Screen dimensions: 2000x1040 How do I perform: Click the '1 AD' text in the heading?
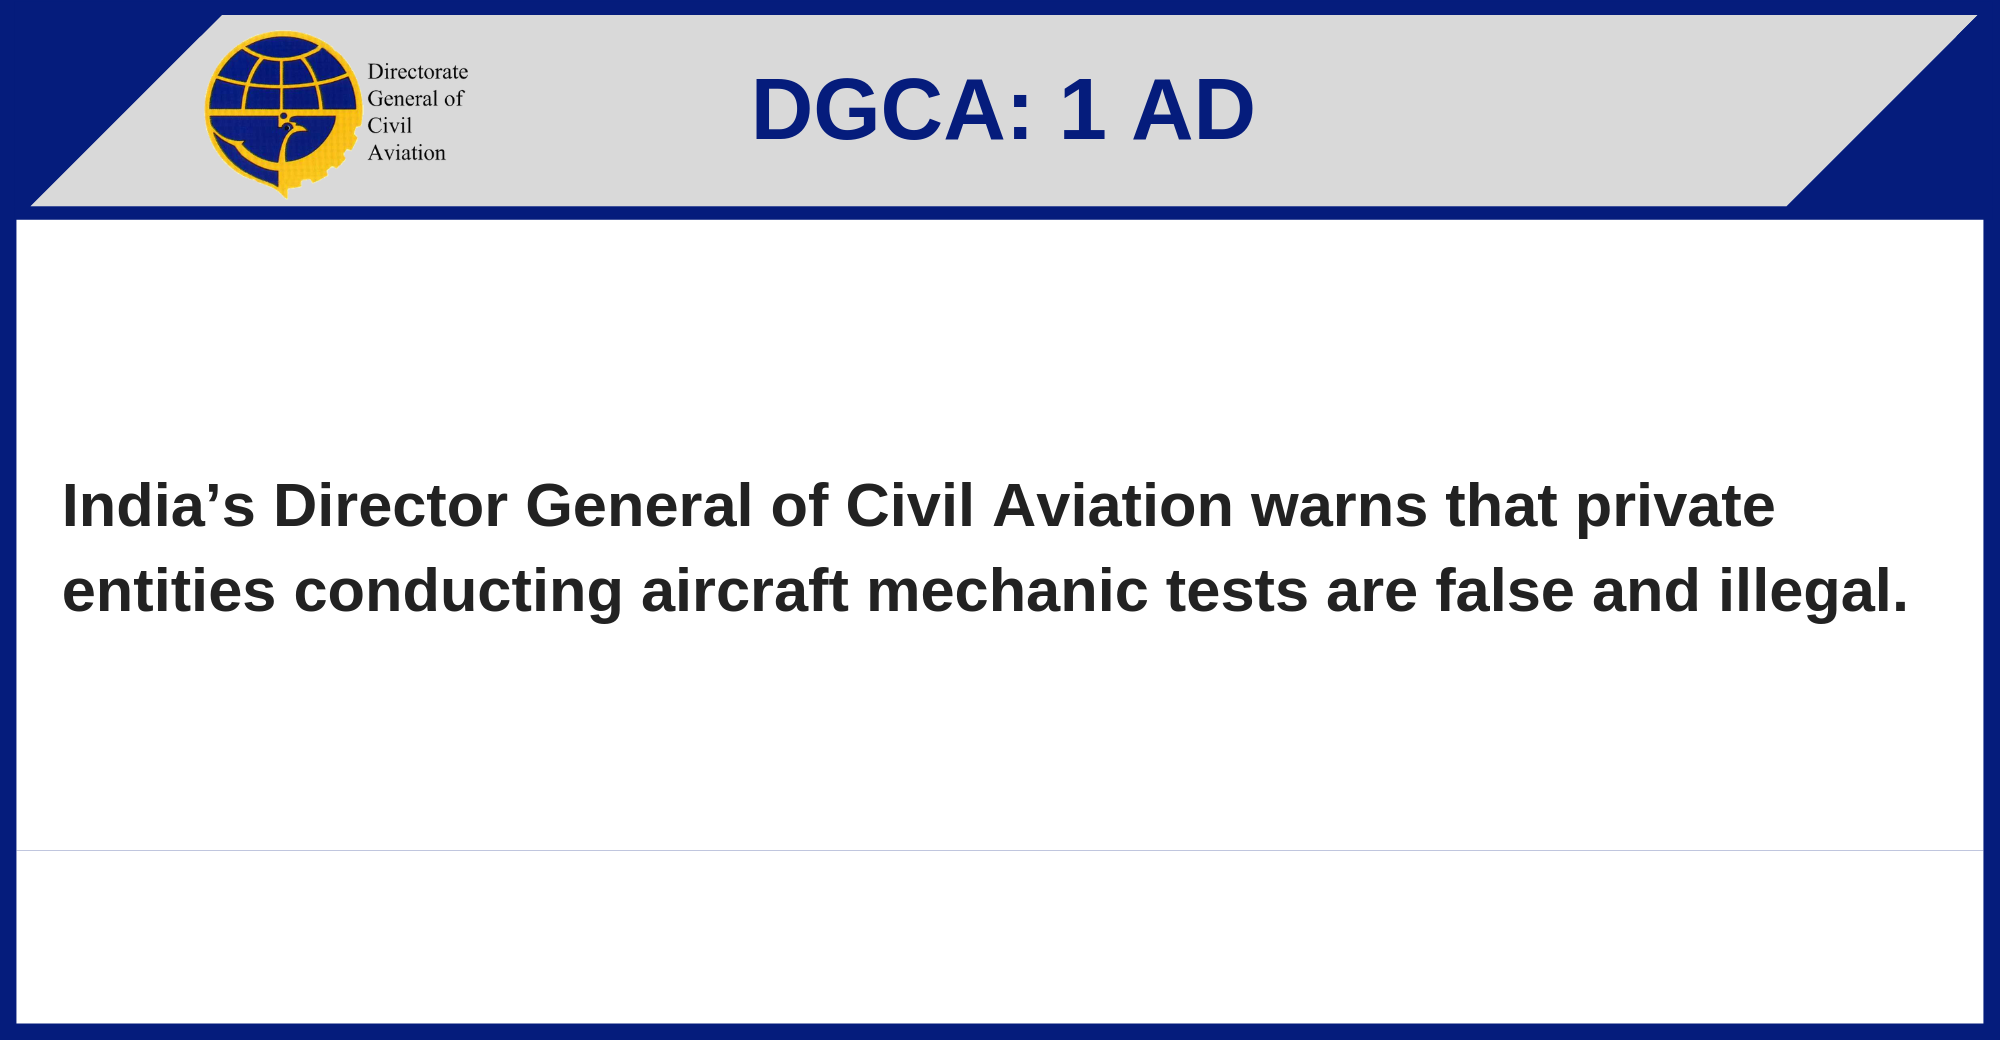1156,110
